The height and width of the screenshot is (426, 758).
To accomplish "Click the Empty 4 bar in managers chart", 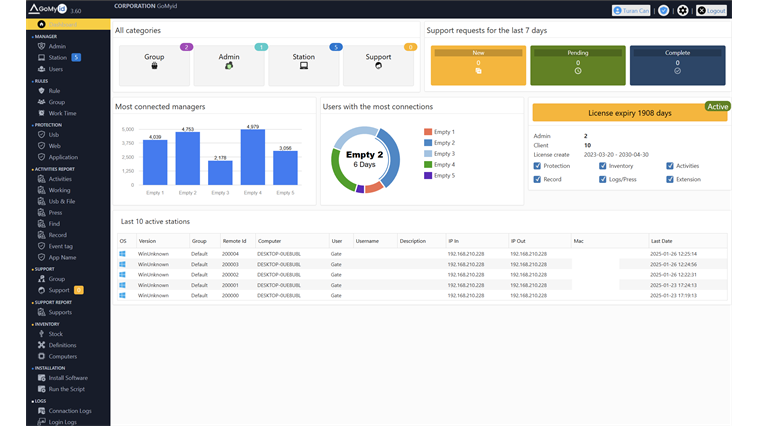I will pos(252,157).
